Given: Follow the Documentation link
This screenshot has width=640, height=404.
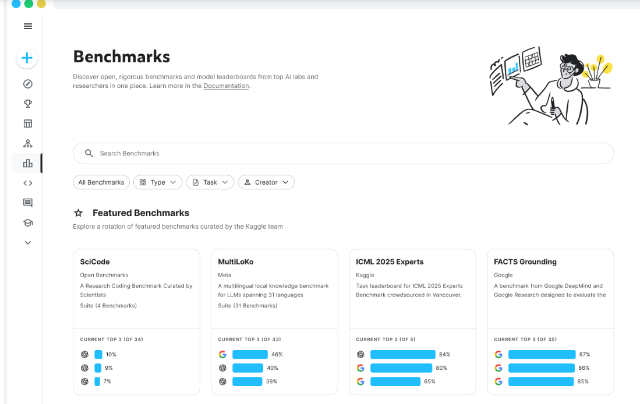Looking at the screenshot, I should (x=226, y=86).
